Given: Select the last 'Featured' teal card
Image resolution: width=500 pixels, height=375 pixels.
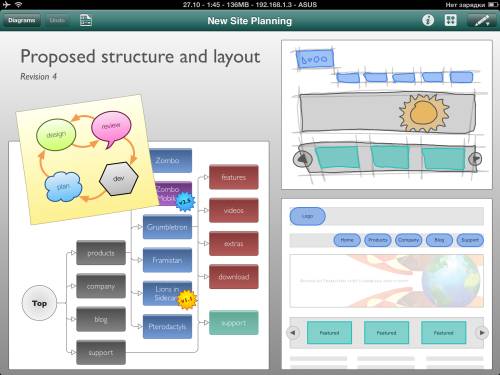Looking at the screenshot, I should click(x=444, y=332).
